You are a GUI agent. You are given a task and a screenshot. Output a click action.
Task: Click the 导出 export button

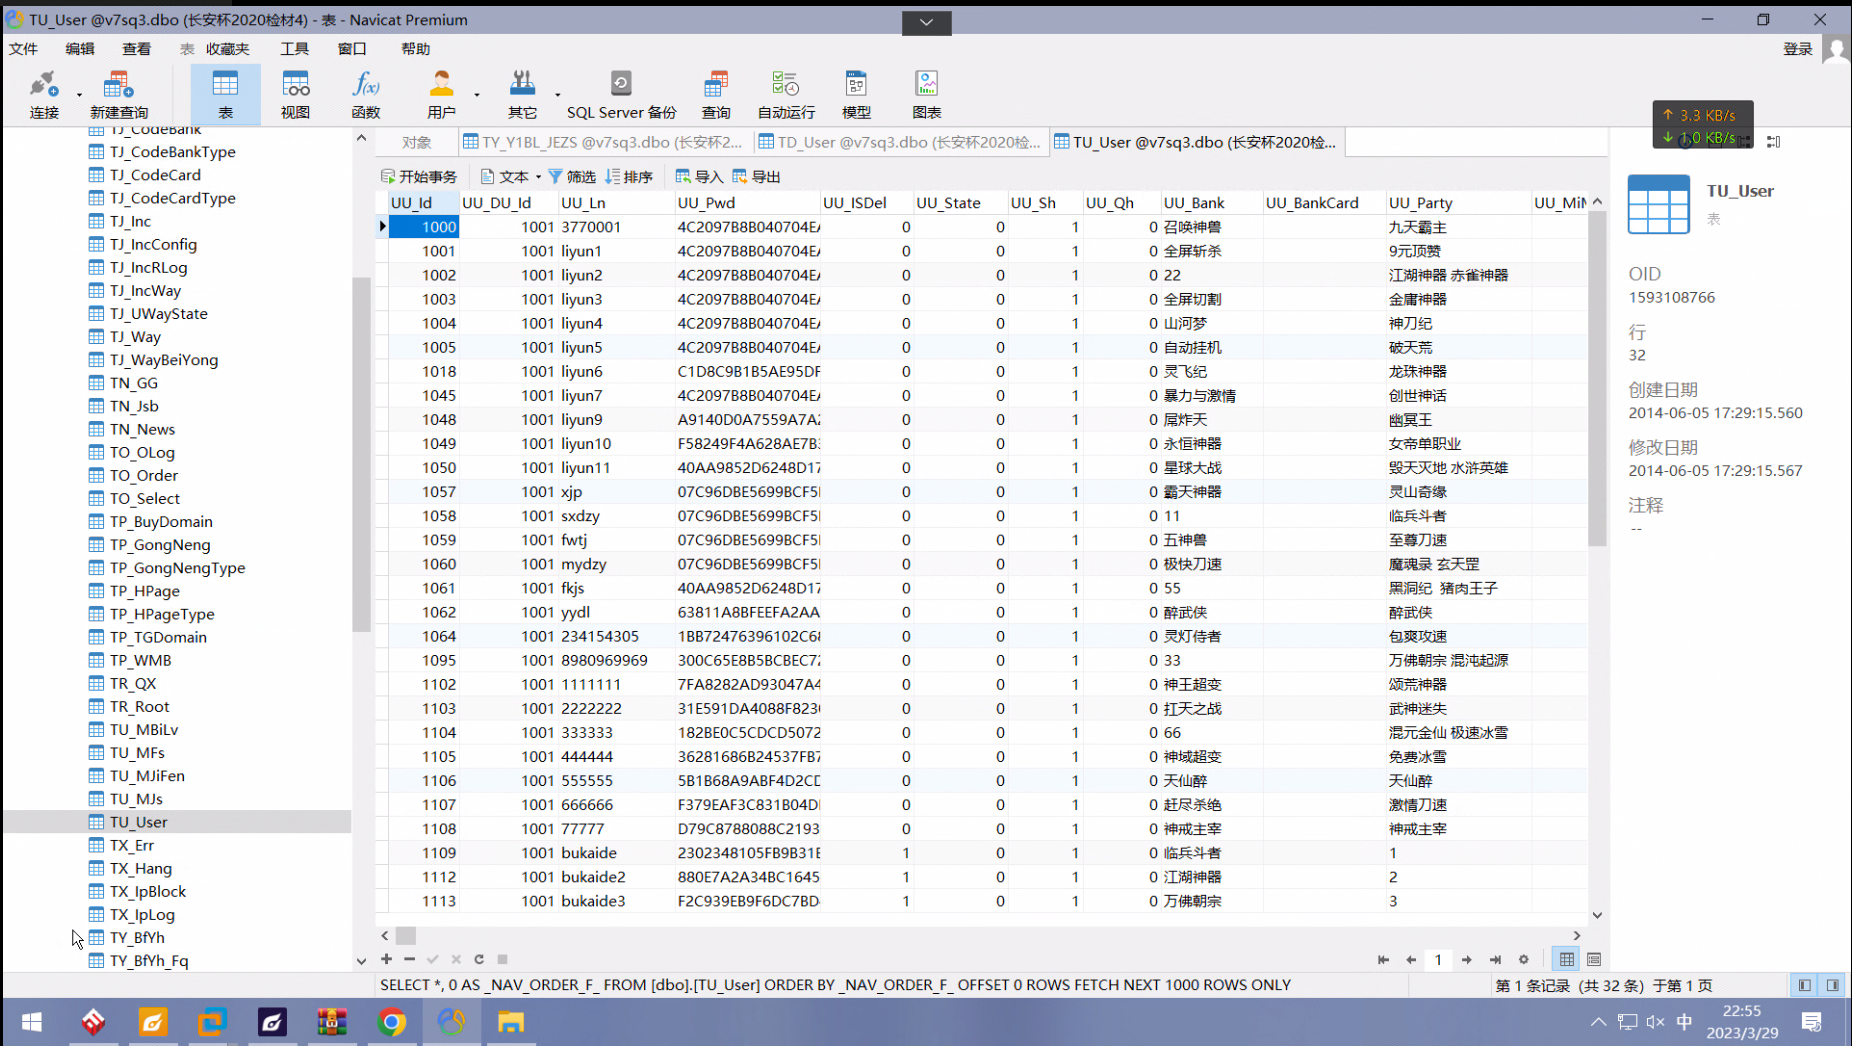(x=757, y=177)
